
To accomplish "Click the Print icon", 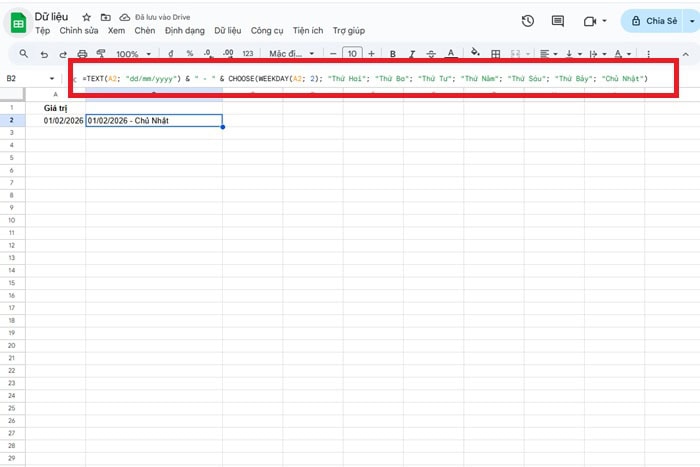I will click(82, 54).
